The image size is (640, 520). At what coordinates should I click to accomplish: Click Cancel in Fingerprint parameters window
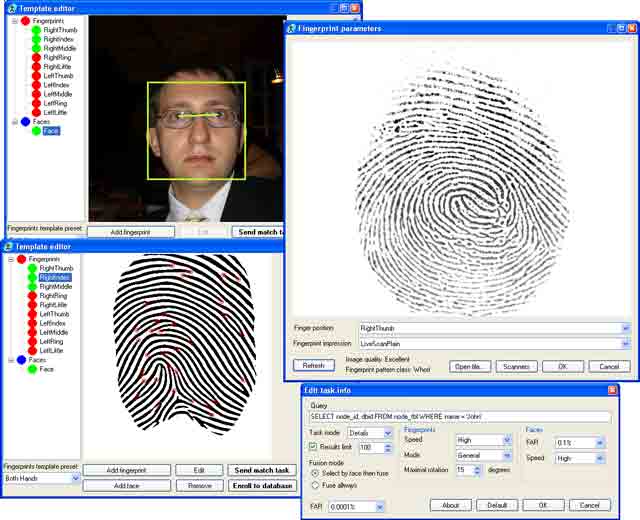click(609, 367)
